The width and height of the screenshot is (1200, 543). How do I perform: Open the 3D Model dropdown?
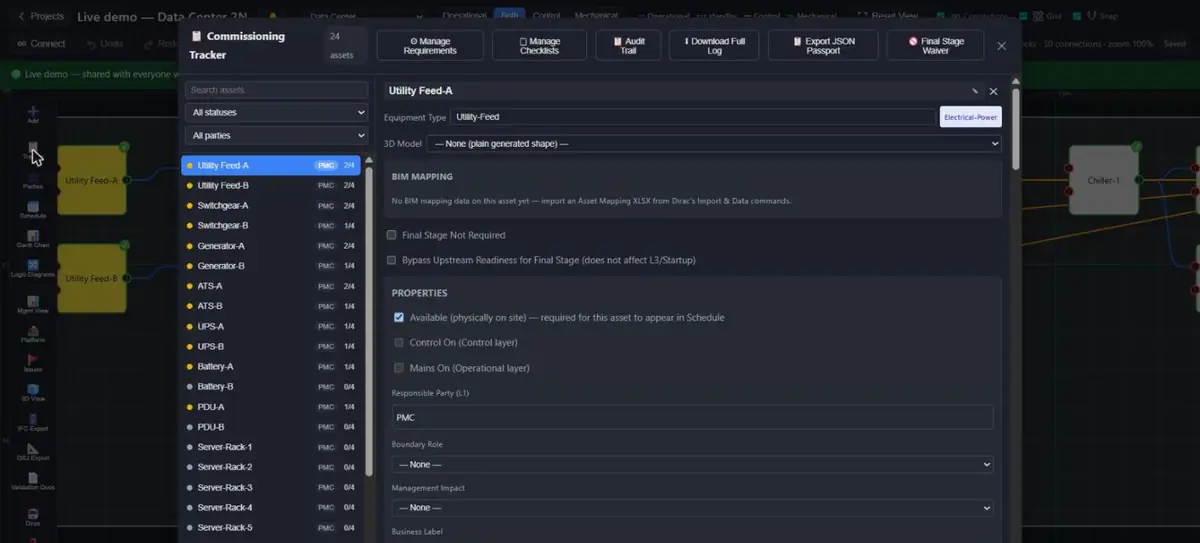click(714, 144)
